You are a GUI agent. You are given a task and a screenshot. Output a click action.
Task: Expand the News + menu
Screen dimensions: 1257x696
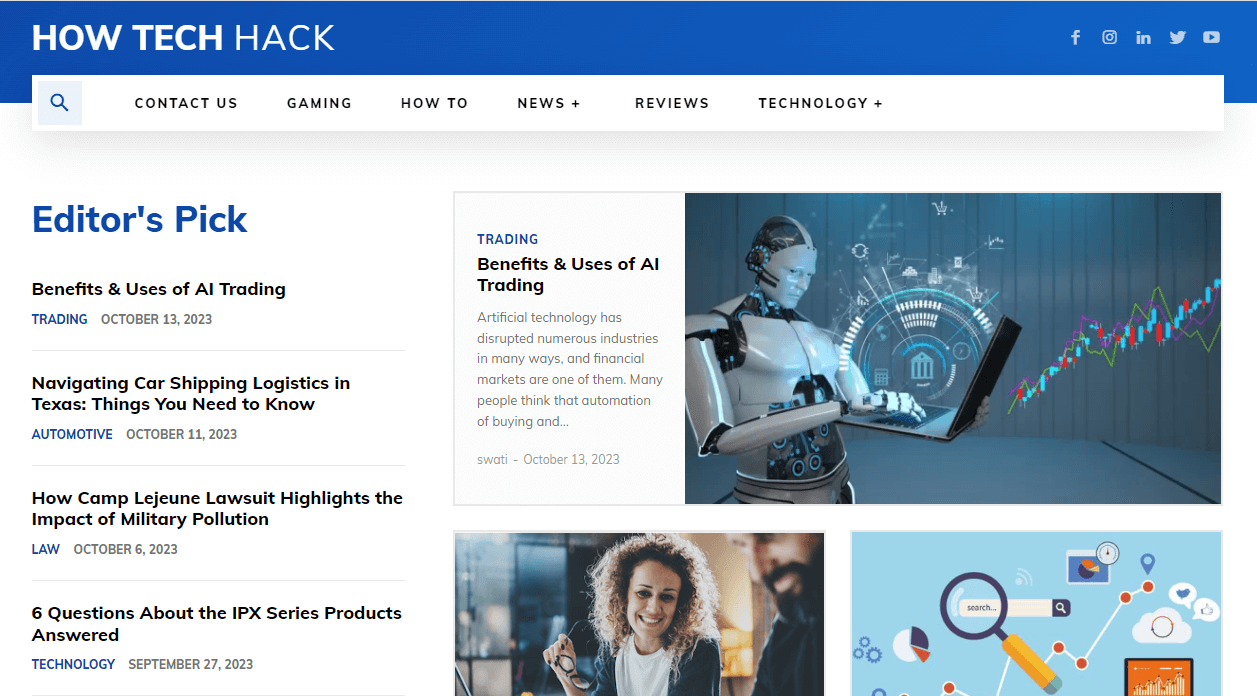click(549, 103)
